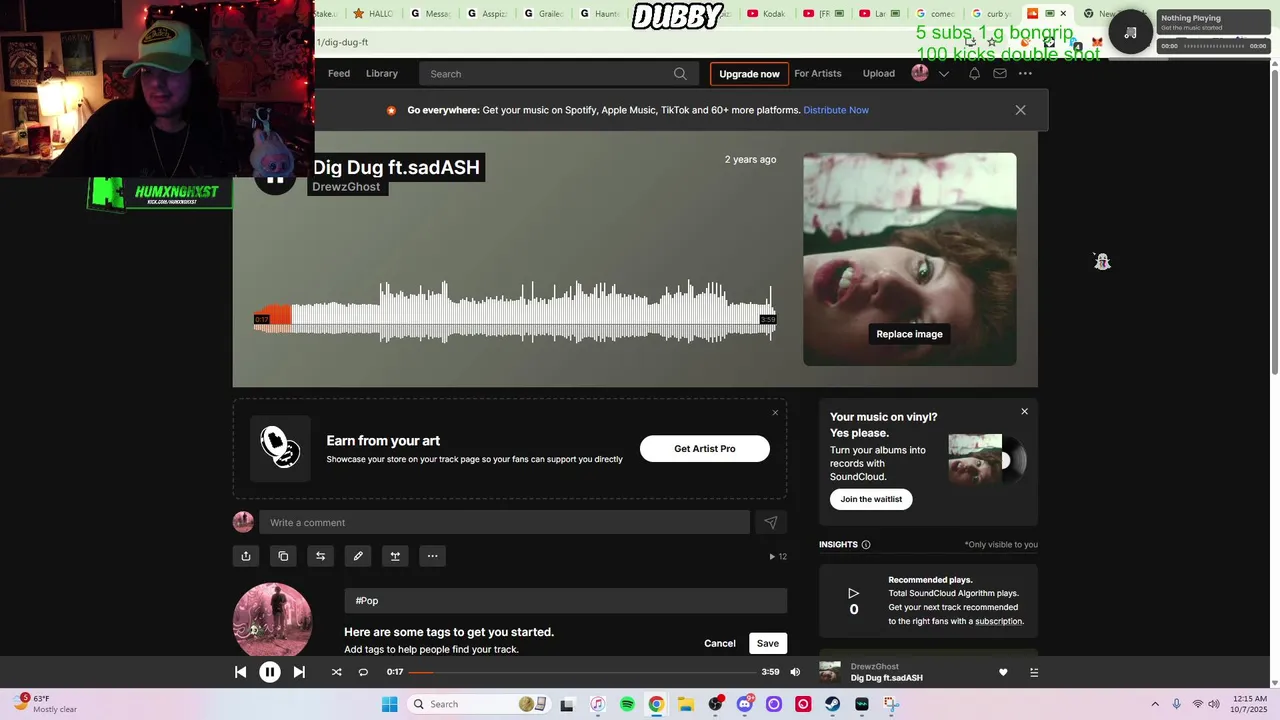Open the Library tab

pos(382,73)
